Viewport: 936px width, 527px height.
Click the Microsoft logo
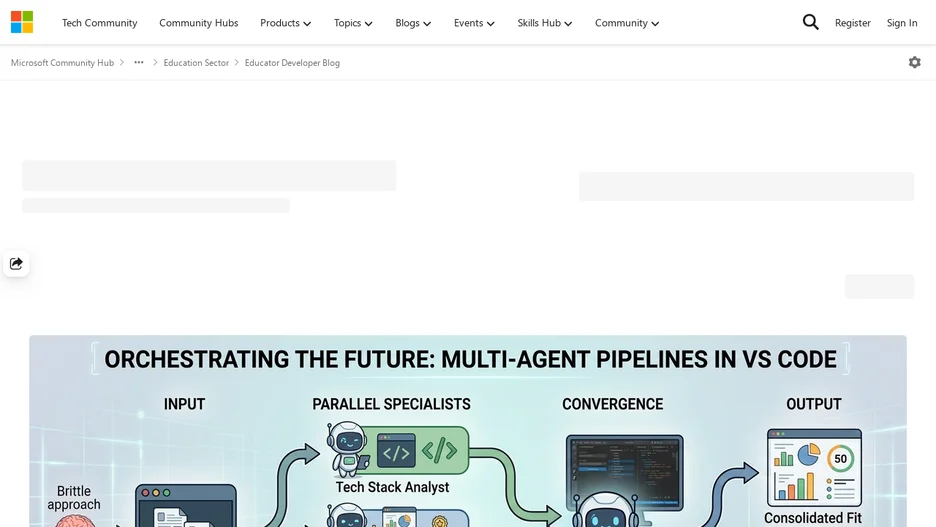point(22,22)
